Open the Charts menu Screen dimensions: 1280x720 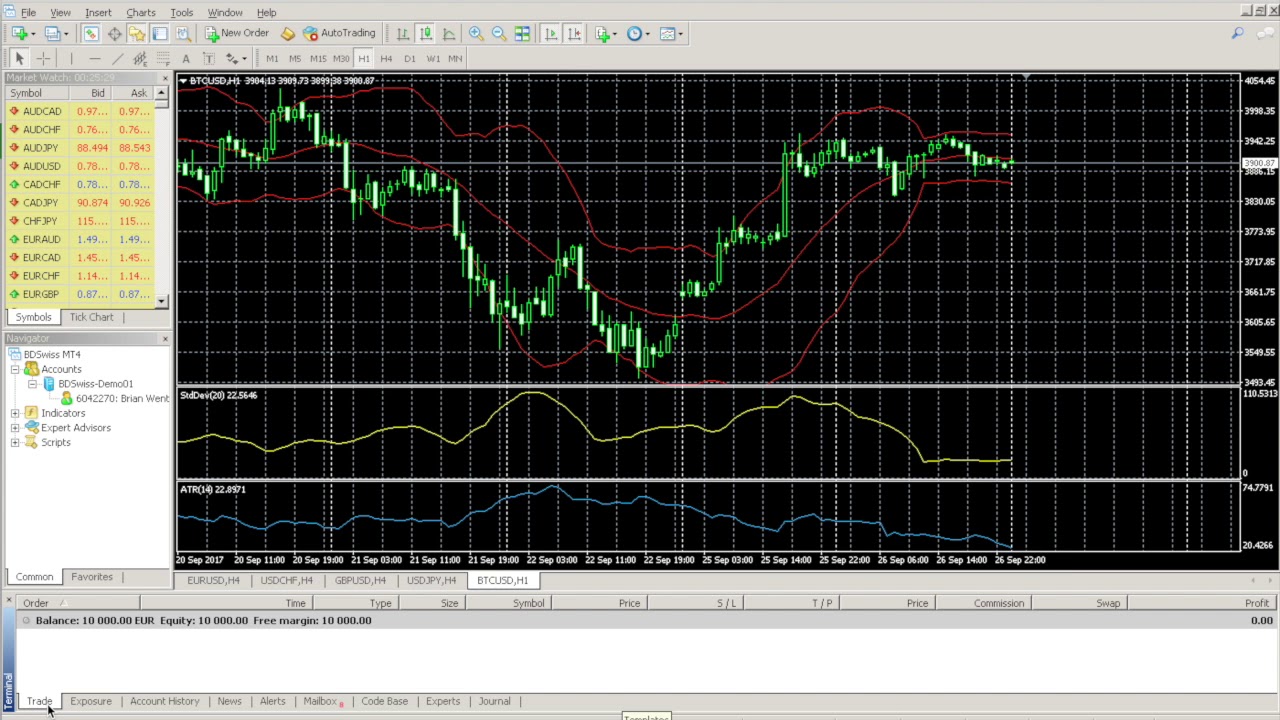140,12
